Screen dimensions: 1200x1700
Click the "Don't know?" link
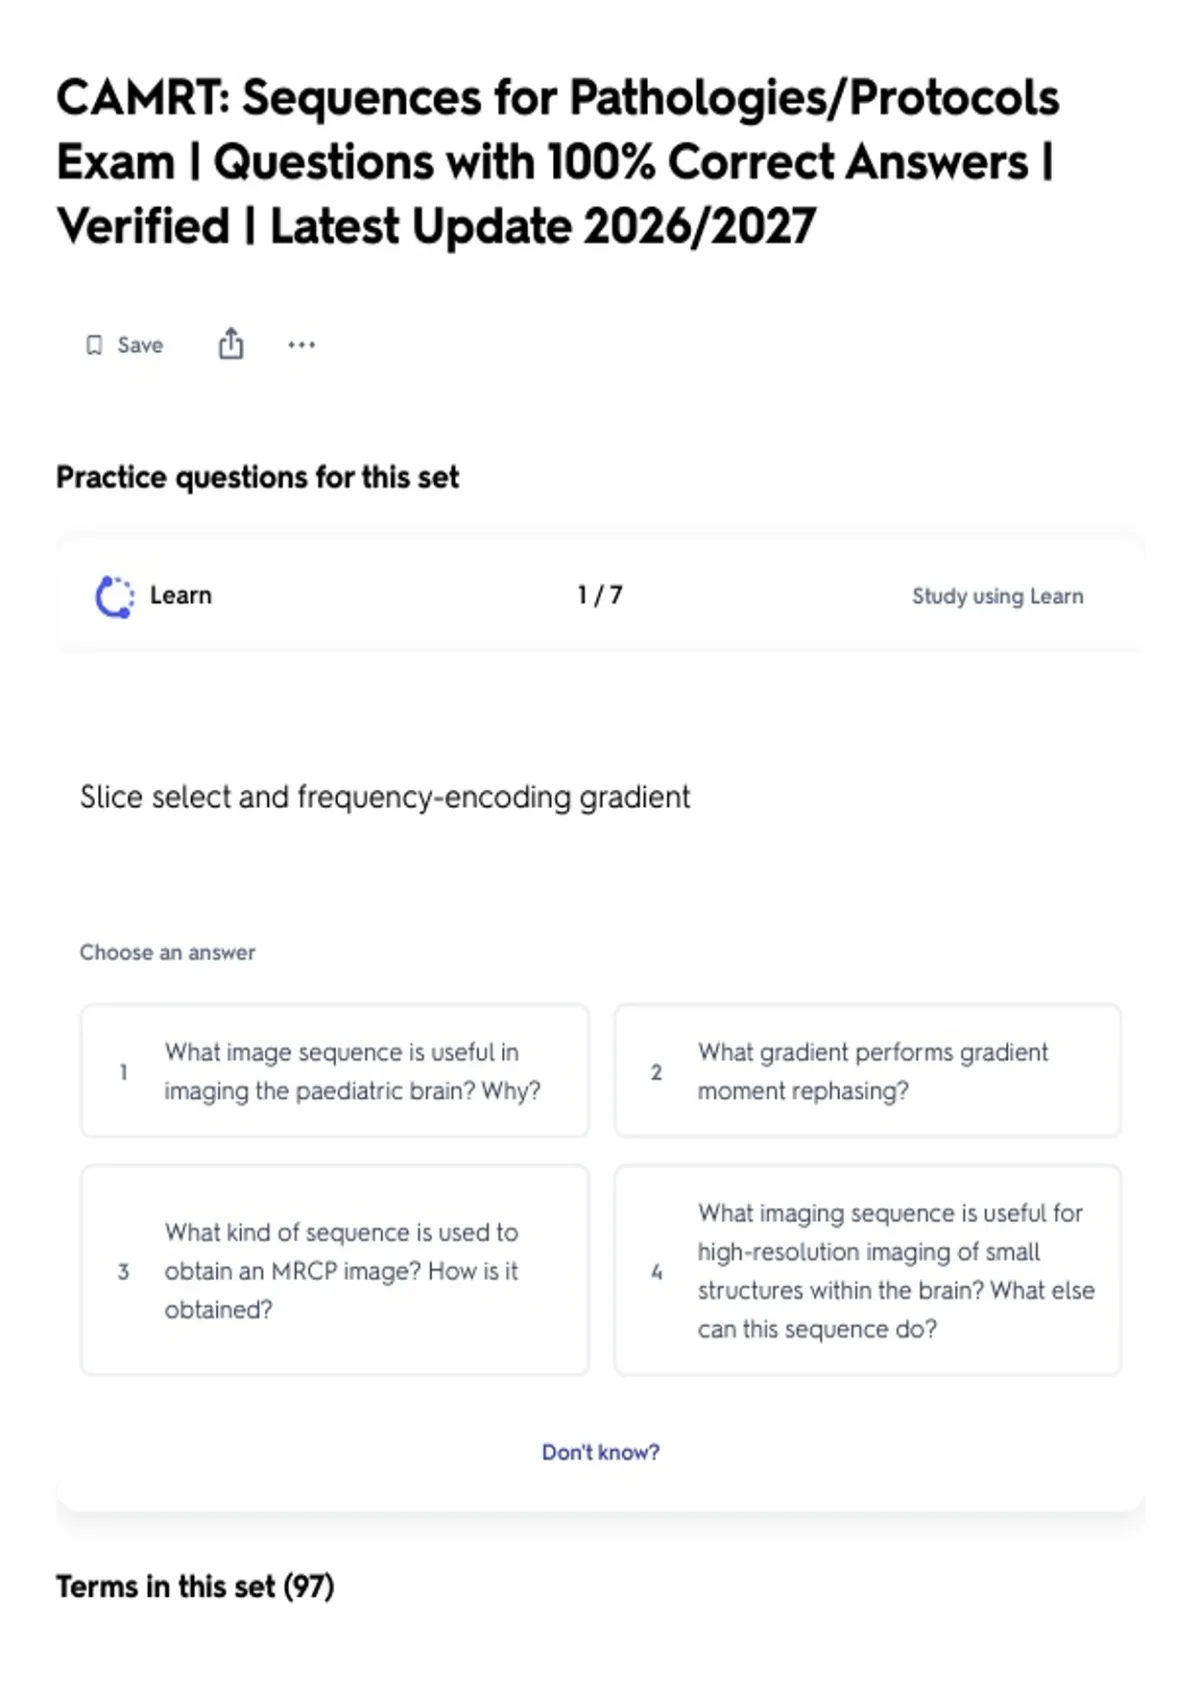pyautogui.click(x=601, y=1452)
